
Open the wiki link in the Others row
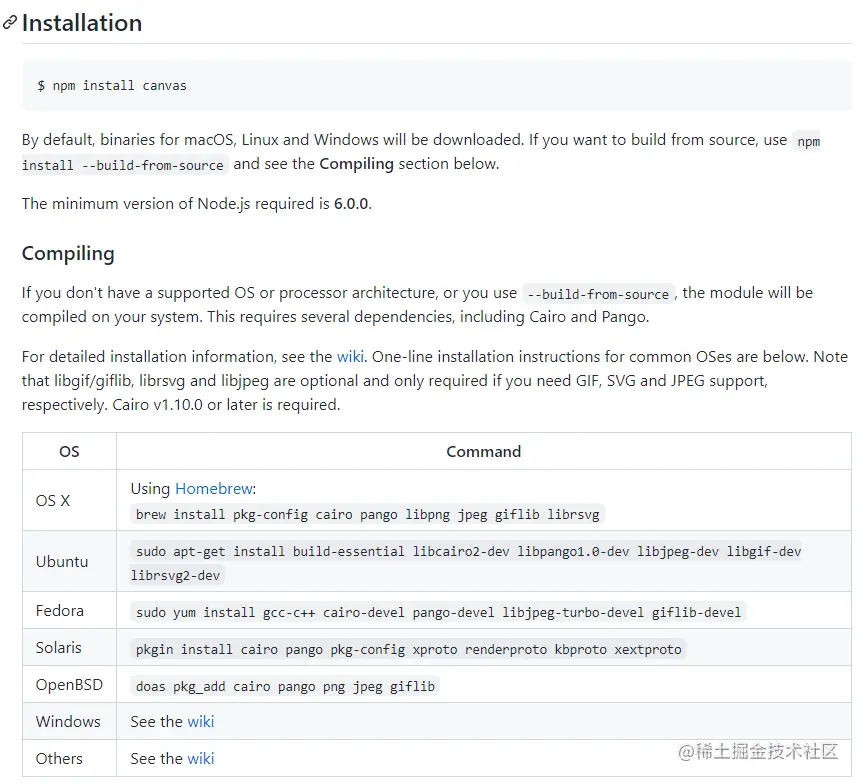pos(201,758)
